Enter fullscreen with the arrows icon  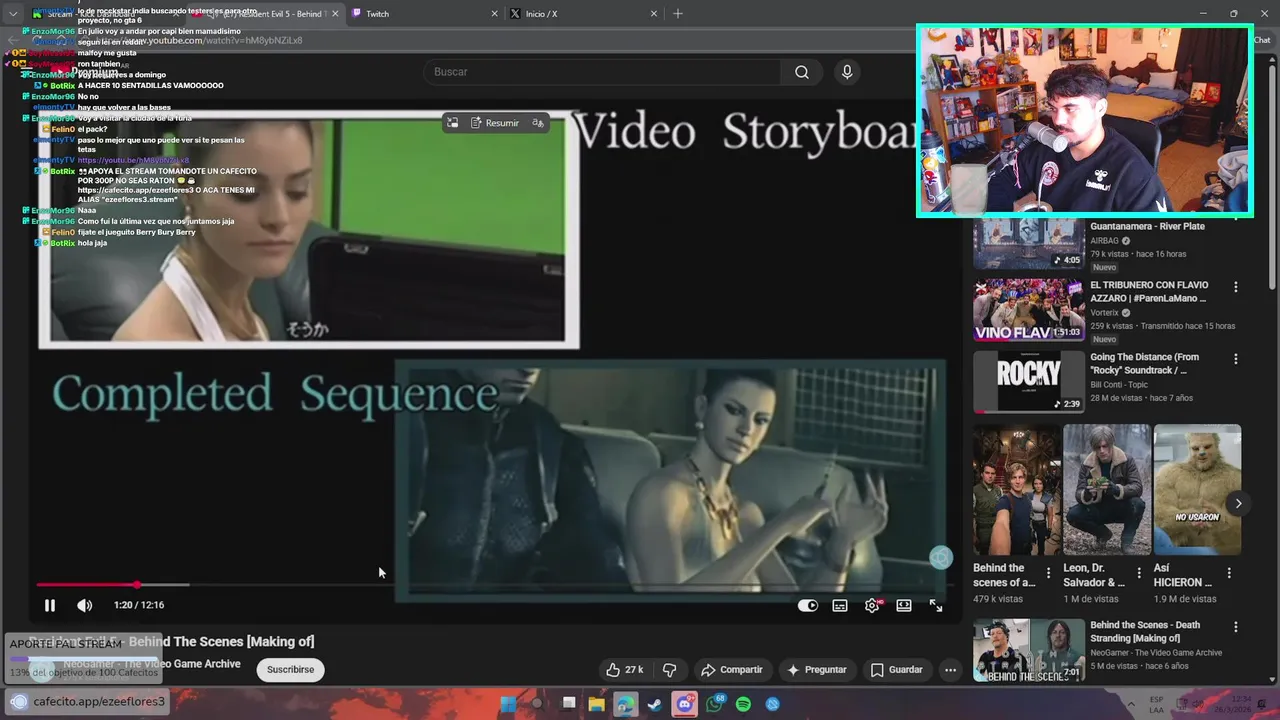(x=936, y=605)
